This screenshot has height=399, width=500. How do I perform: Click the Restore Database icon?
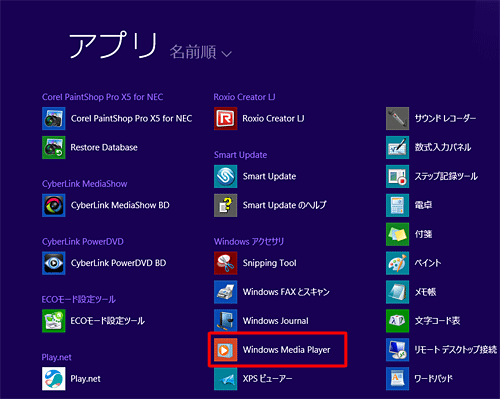[x=54, y=147]
